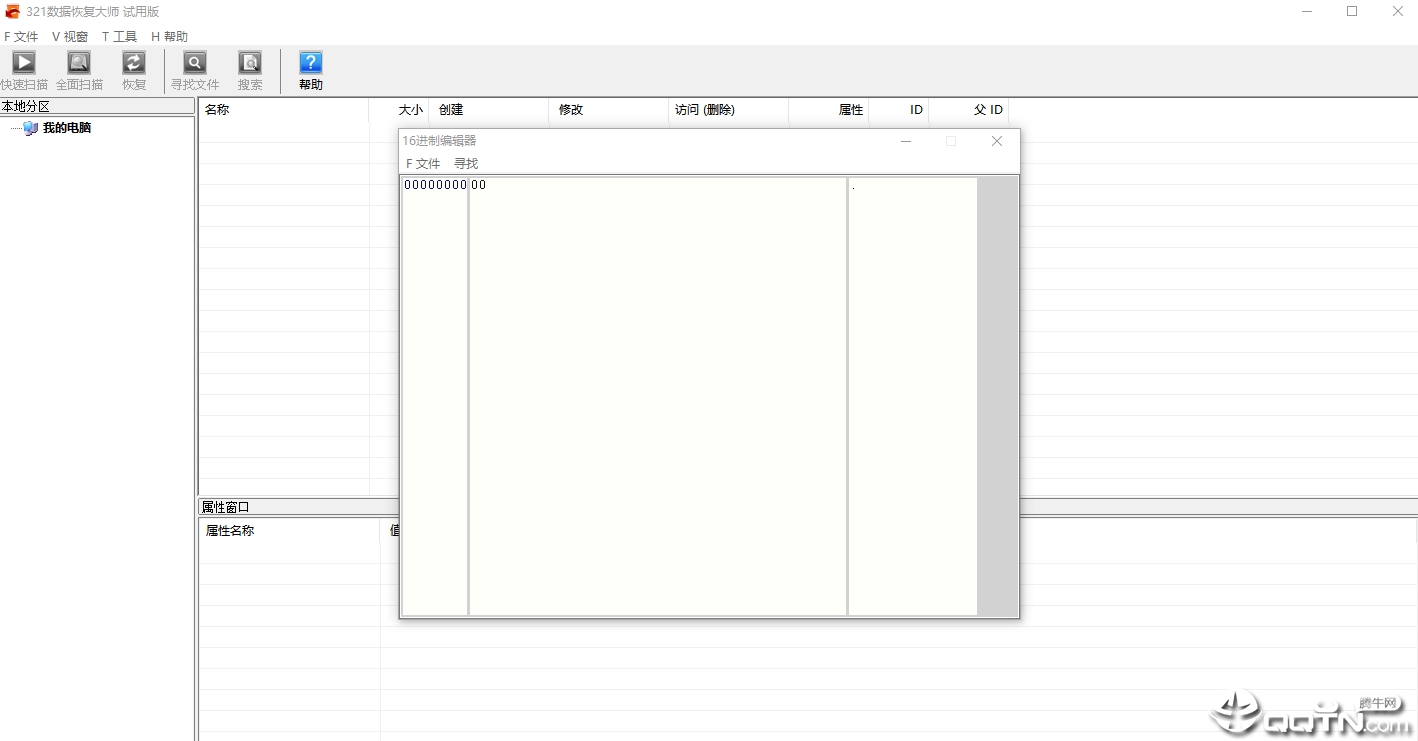
Task: Click the 搜索 search toolbar icon
Action: click(250, 71)
